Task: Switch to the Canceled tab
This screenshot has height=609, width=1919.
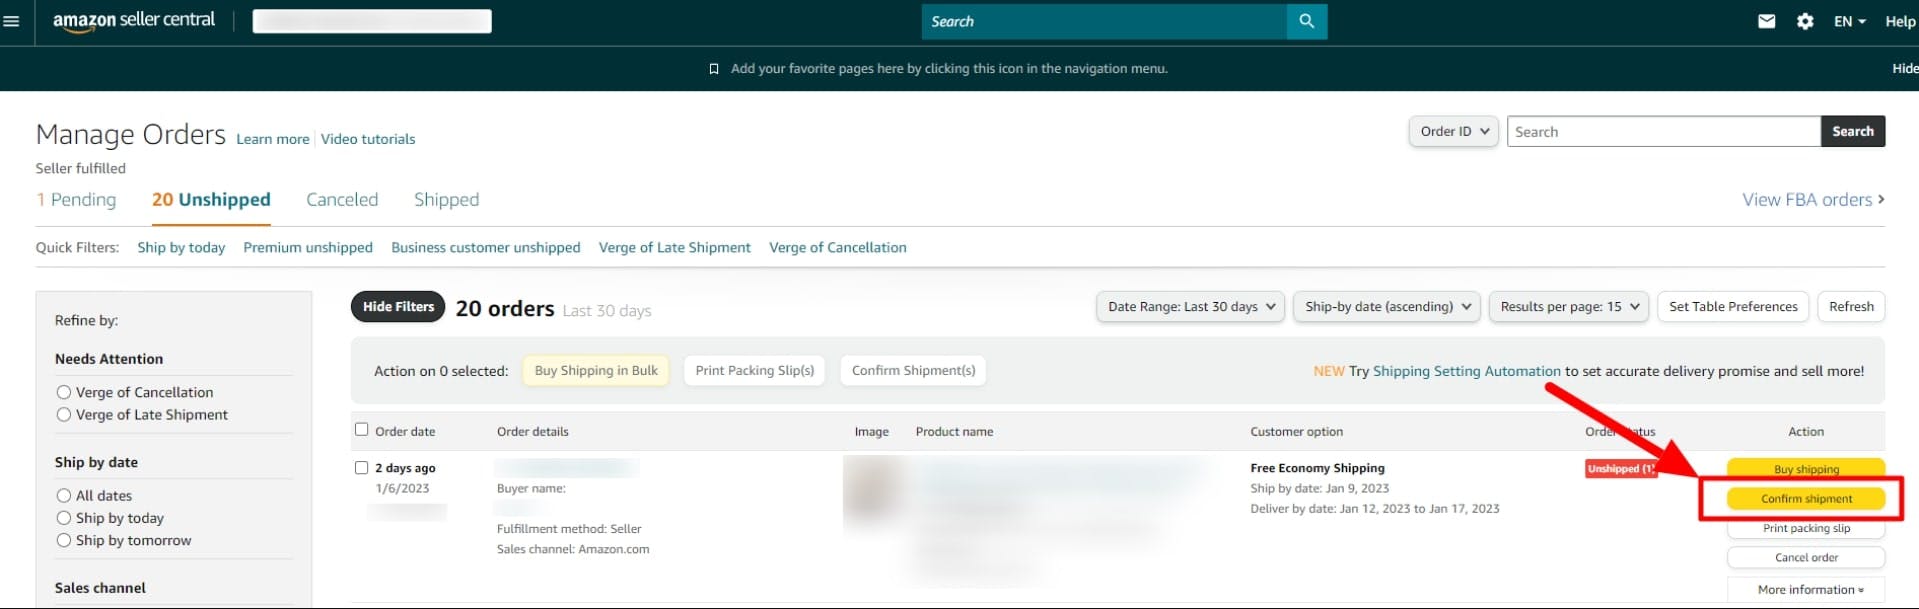Action: point(342,200)
